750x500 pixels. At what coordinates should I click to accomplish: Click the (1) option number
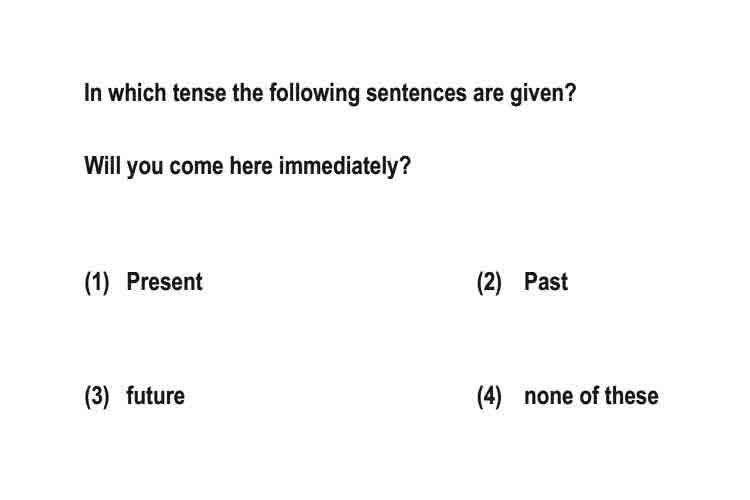(x=97, y=282)
